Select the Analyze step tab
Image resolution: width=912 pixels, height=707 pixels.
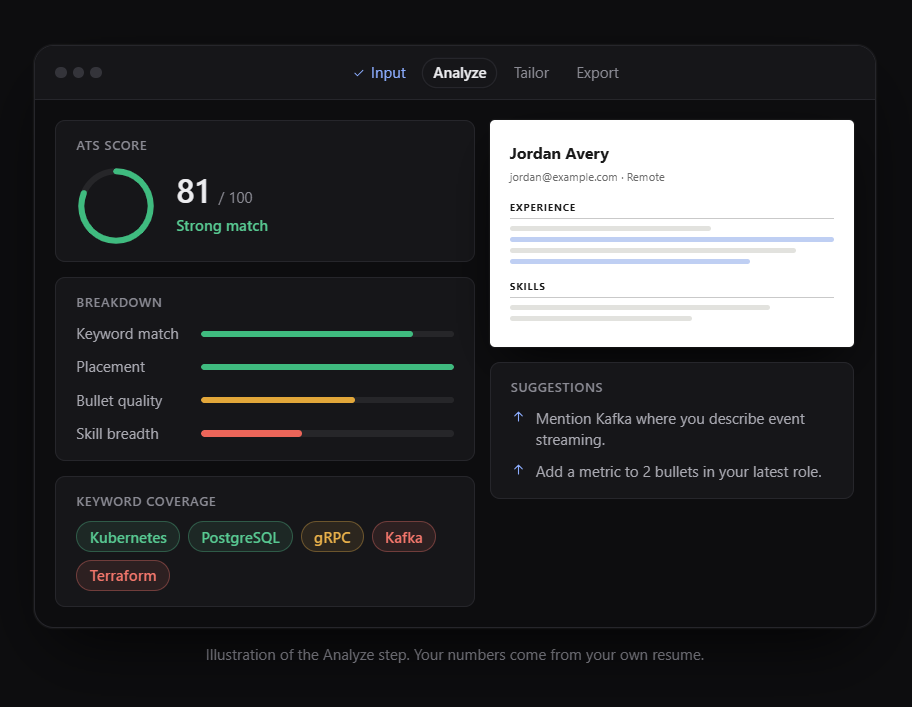459,73
